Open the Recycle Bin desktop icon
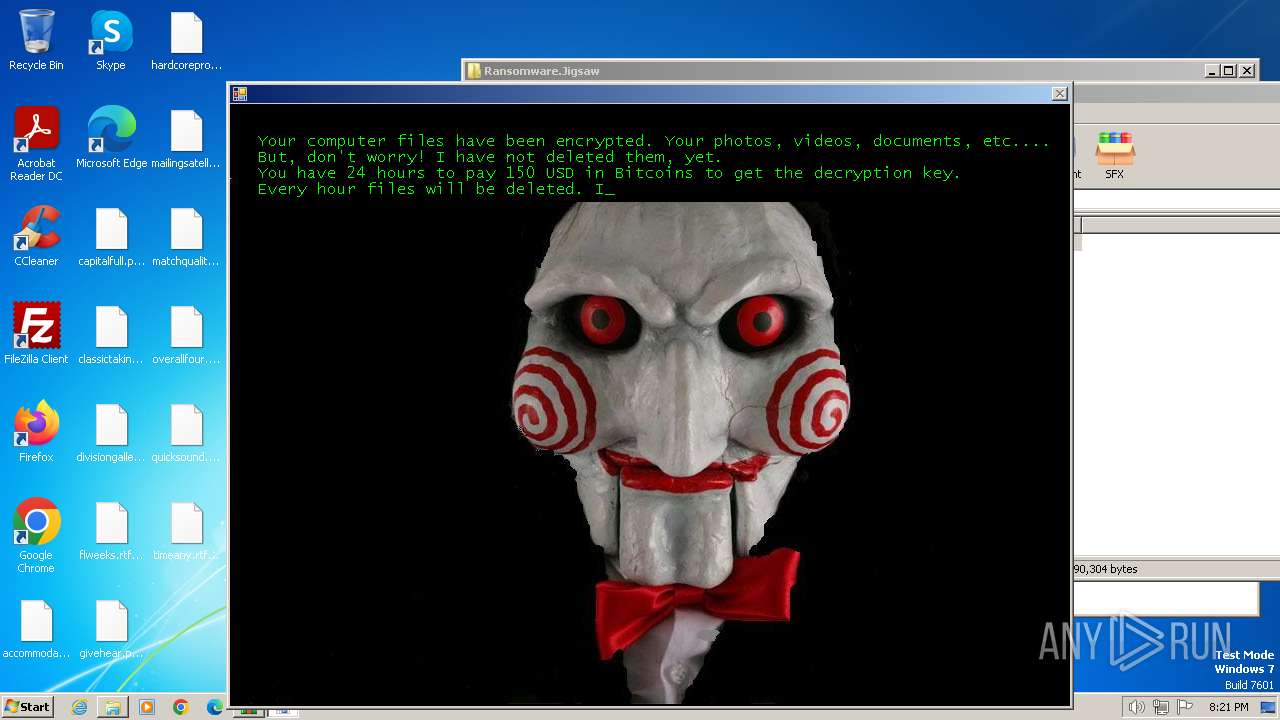The image size is (1280, 720). [36, 41]
